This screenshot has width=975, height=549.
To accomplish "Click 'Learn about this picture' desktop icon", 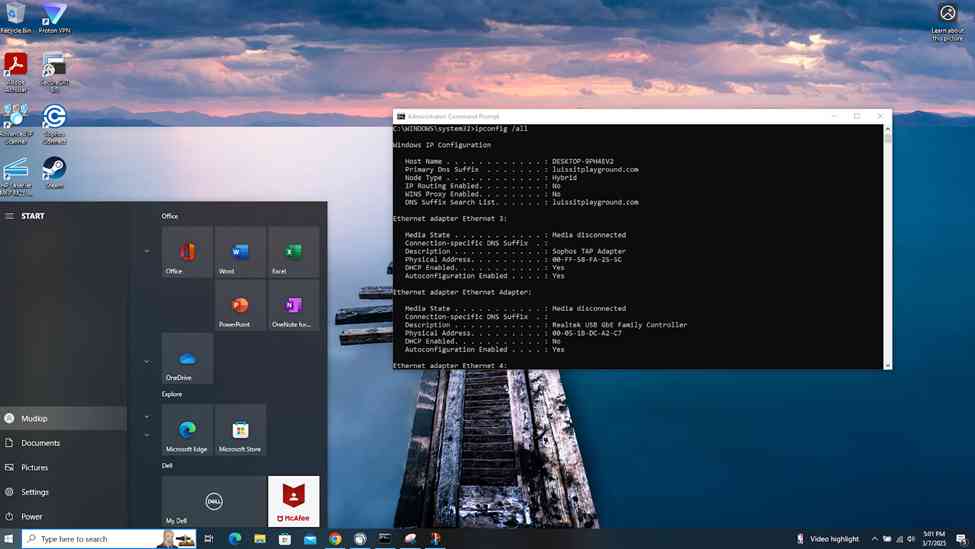I will (x=948, y=22).
